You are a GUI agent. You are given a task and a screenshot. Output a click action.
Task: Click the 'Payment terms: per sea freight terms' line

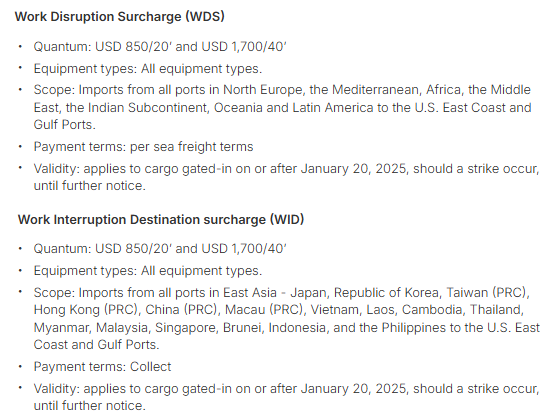(x=143, y=147)
